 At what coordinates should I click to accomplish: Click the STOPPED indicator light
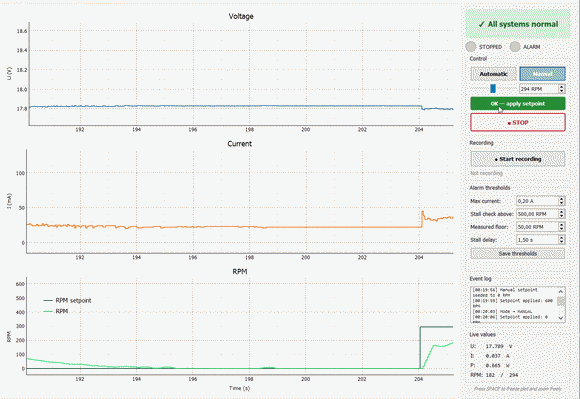click(471, 47)
